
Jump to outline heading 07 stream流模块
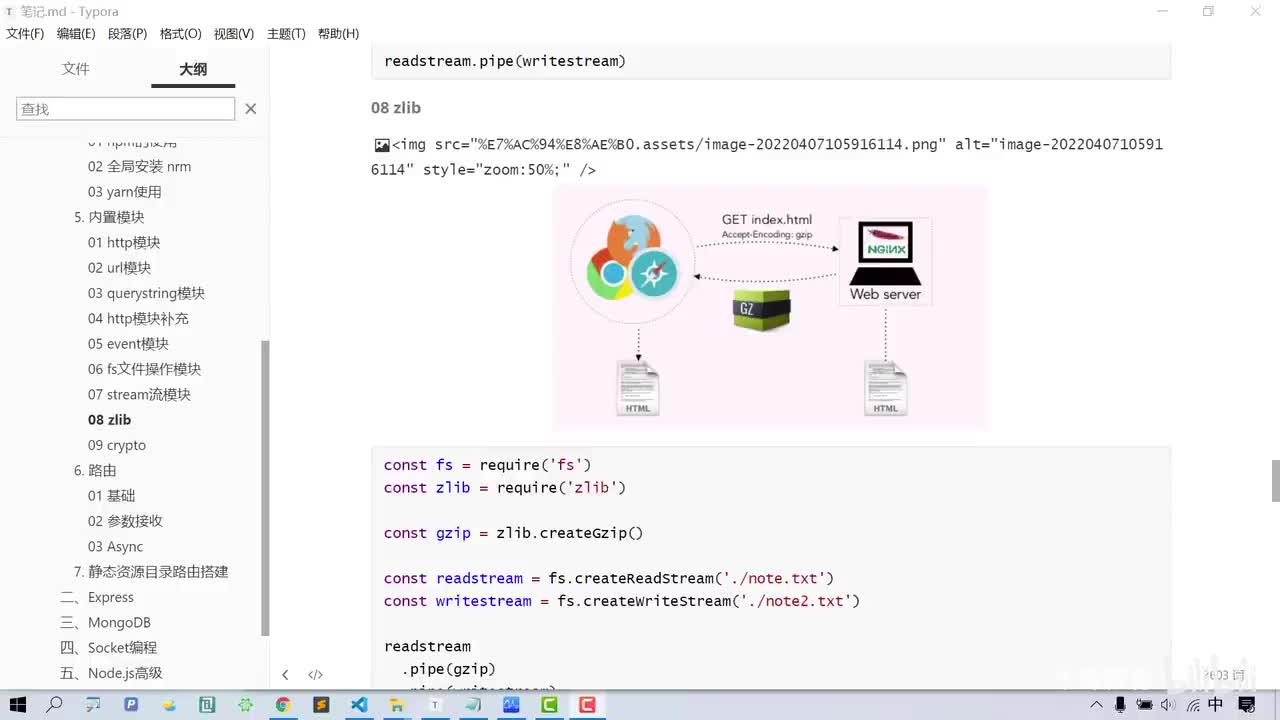139,395
